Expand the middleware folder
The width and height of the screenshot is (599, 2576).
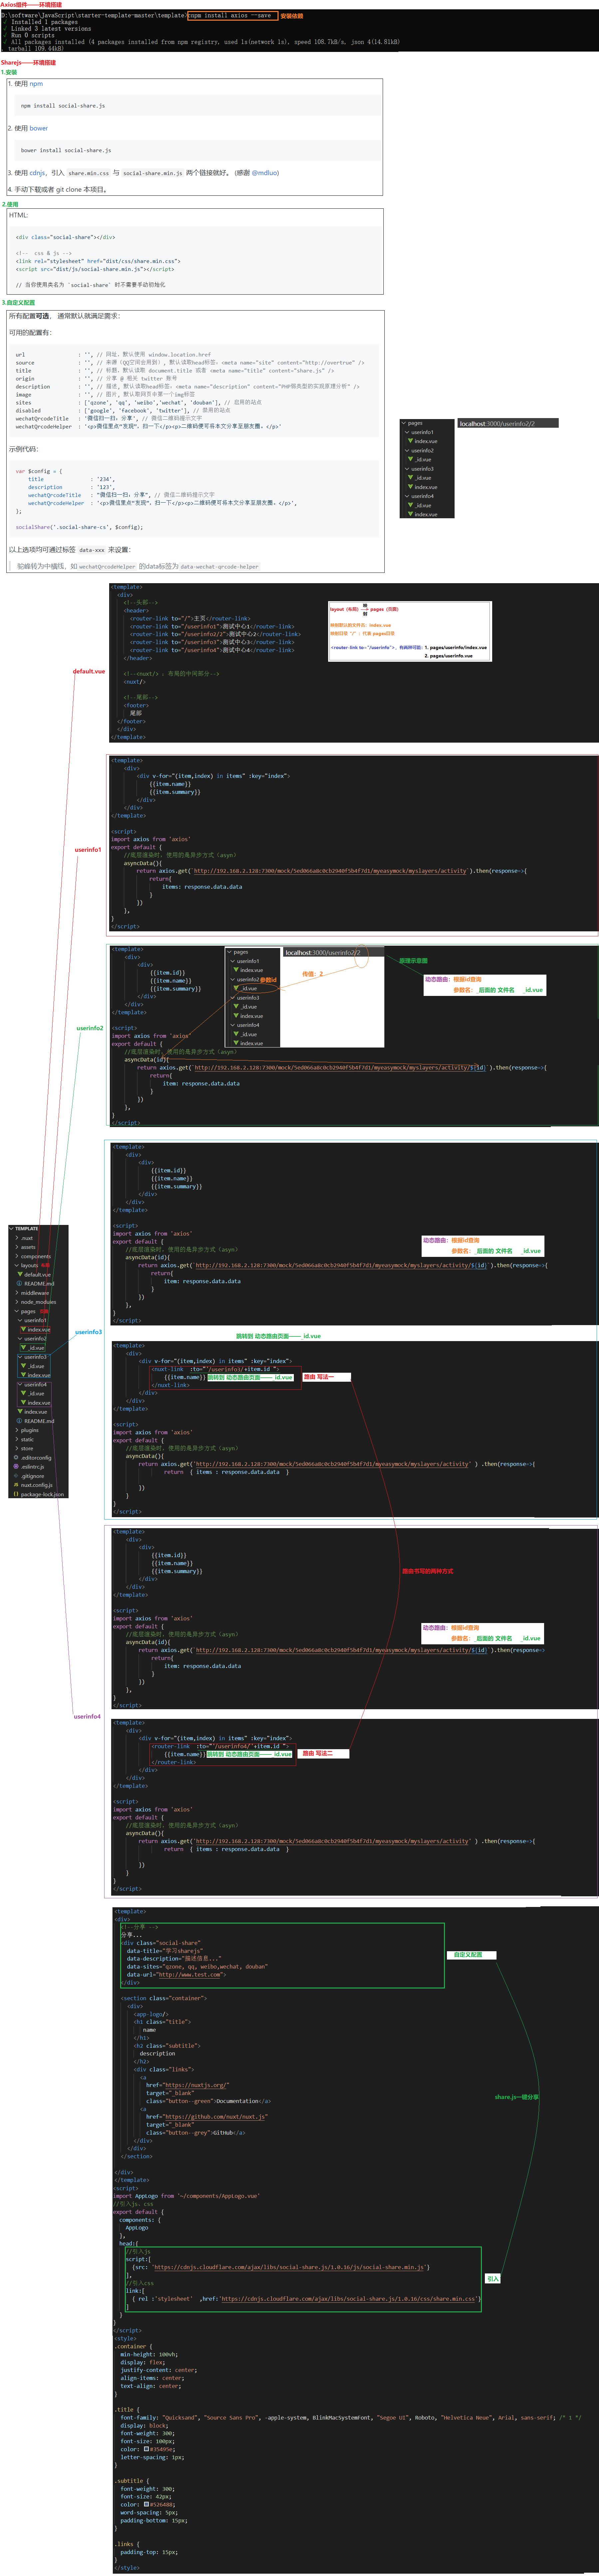(17, 1293)
